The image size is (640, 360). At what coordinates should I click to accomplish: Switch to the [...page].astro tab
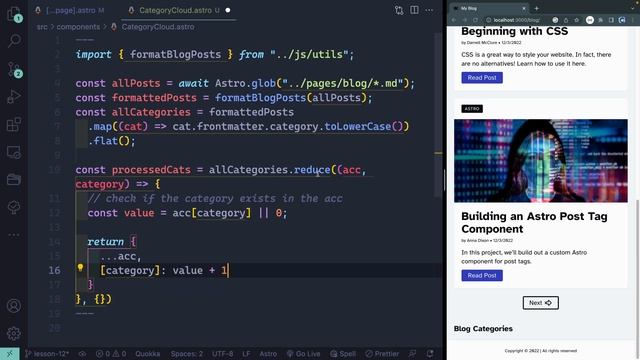[70, 10]
